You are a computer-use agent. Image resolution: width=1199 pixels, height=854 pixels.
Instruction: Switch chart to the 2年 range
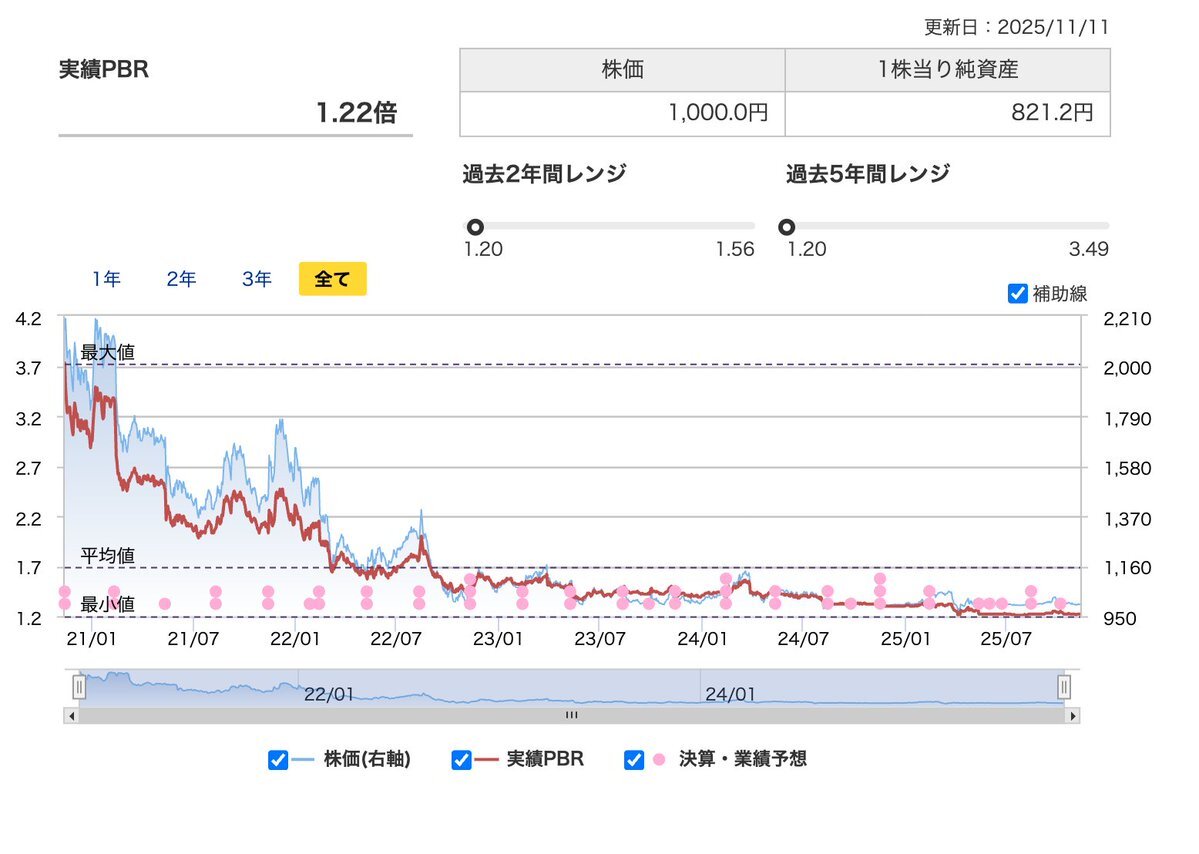click(x=181, y=280)
